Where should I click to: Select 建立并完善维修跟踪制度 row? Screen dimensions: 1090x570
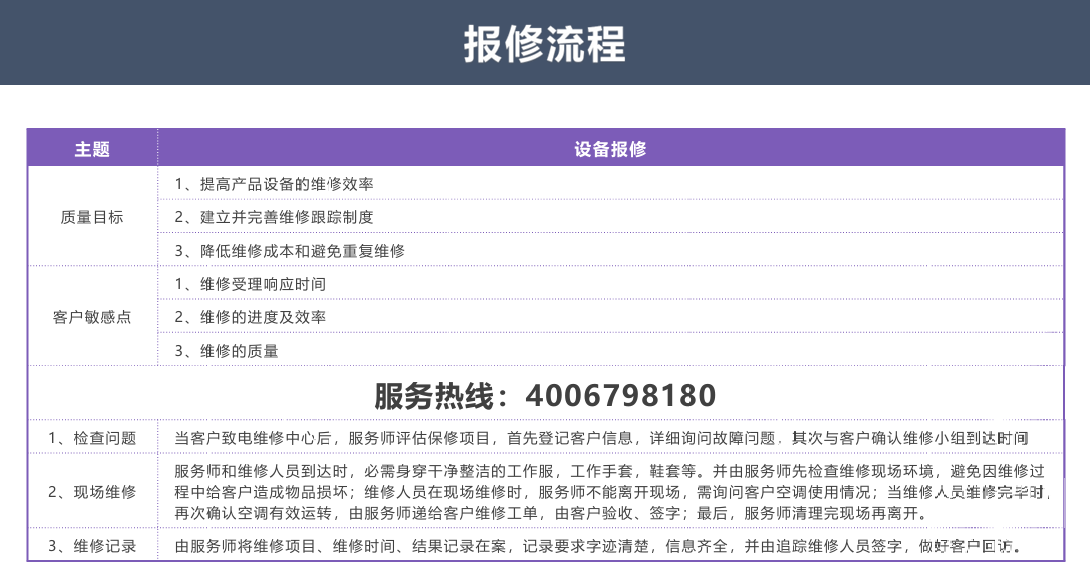(610, 217)
